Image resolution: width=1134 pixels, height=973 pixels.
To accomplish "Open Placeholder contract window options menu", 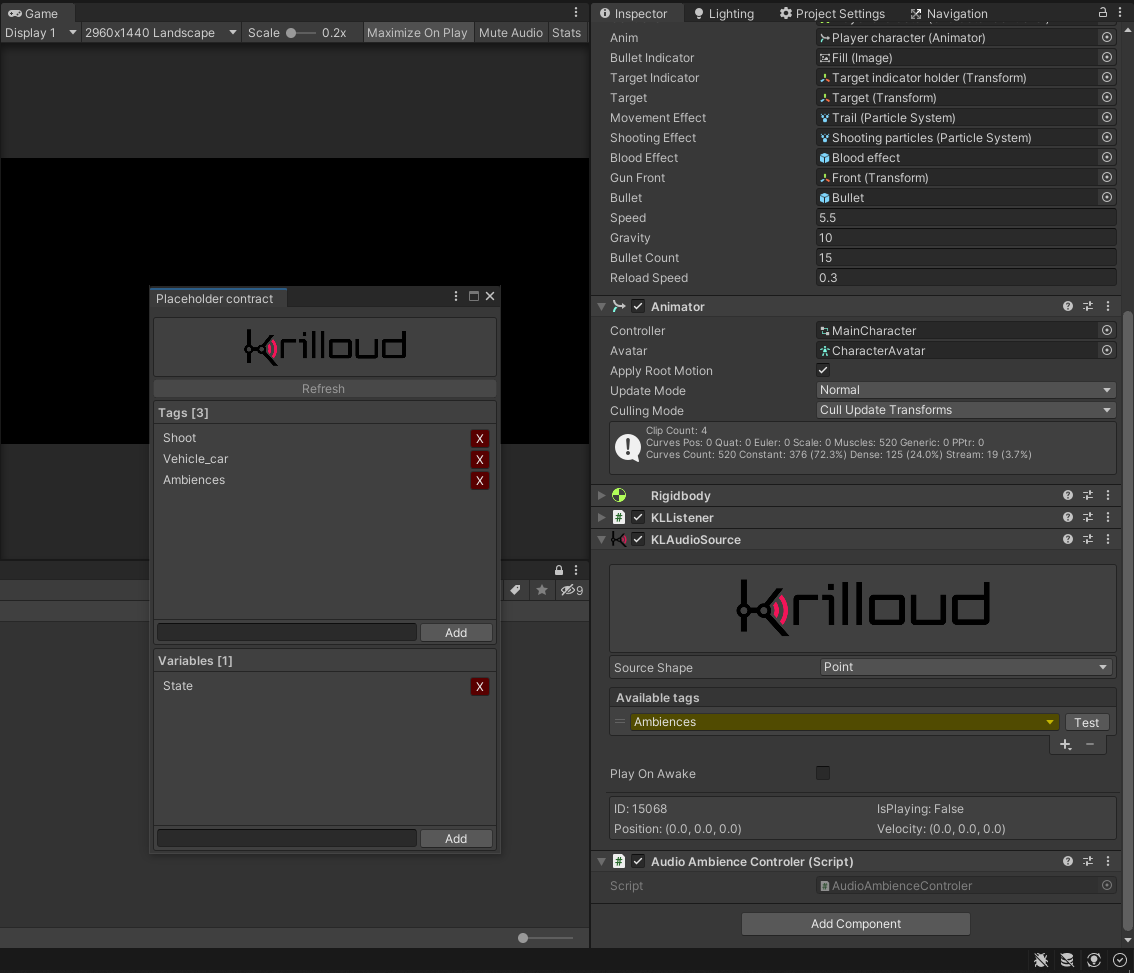I will coord(456,297).
